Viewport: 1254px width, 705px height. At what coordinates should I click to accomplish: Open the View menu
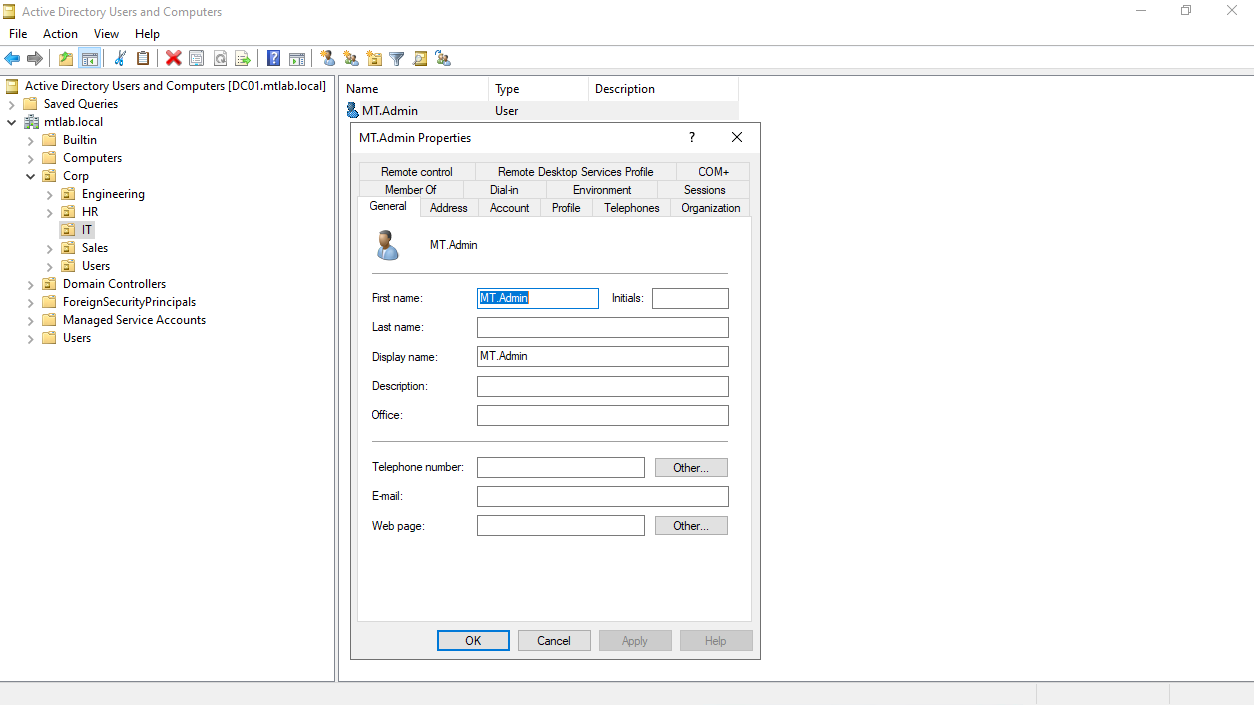pyautogui.click(x=107, y=34)
